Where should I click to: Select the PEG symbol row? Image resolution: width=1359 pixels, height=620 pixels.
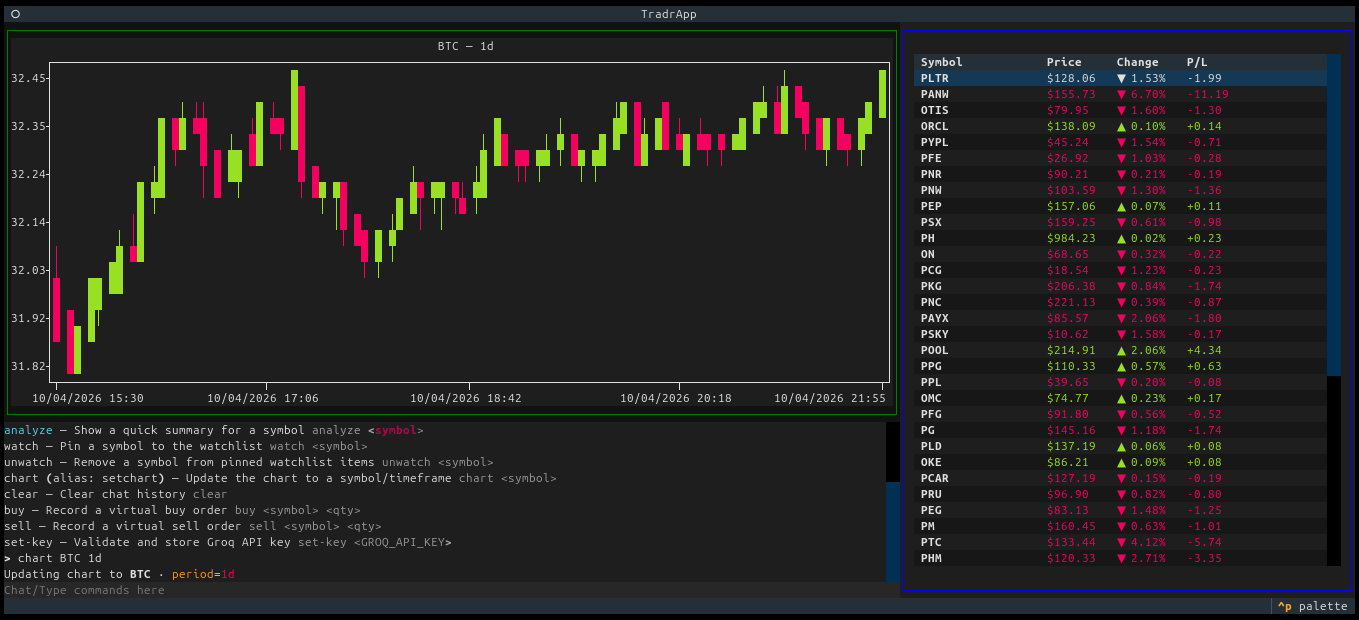coord(1120,510)
